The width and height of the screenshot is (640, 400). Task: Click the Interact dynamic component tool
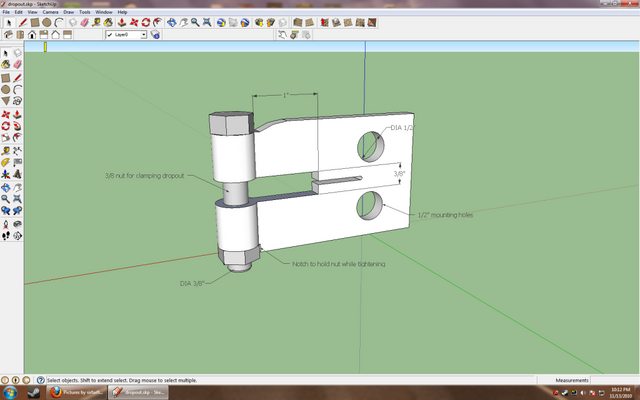click(282, 35)
